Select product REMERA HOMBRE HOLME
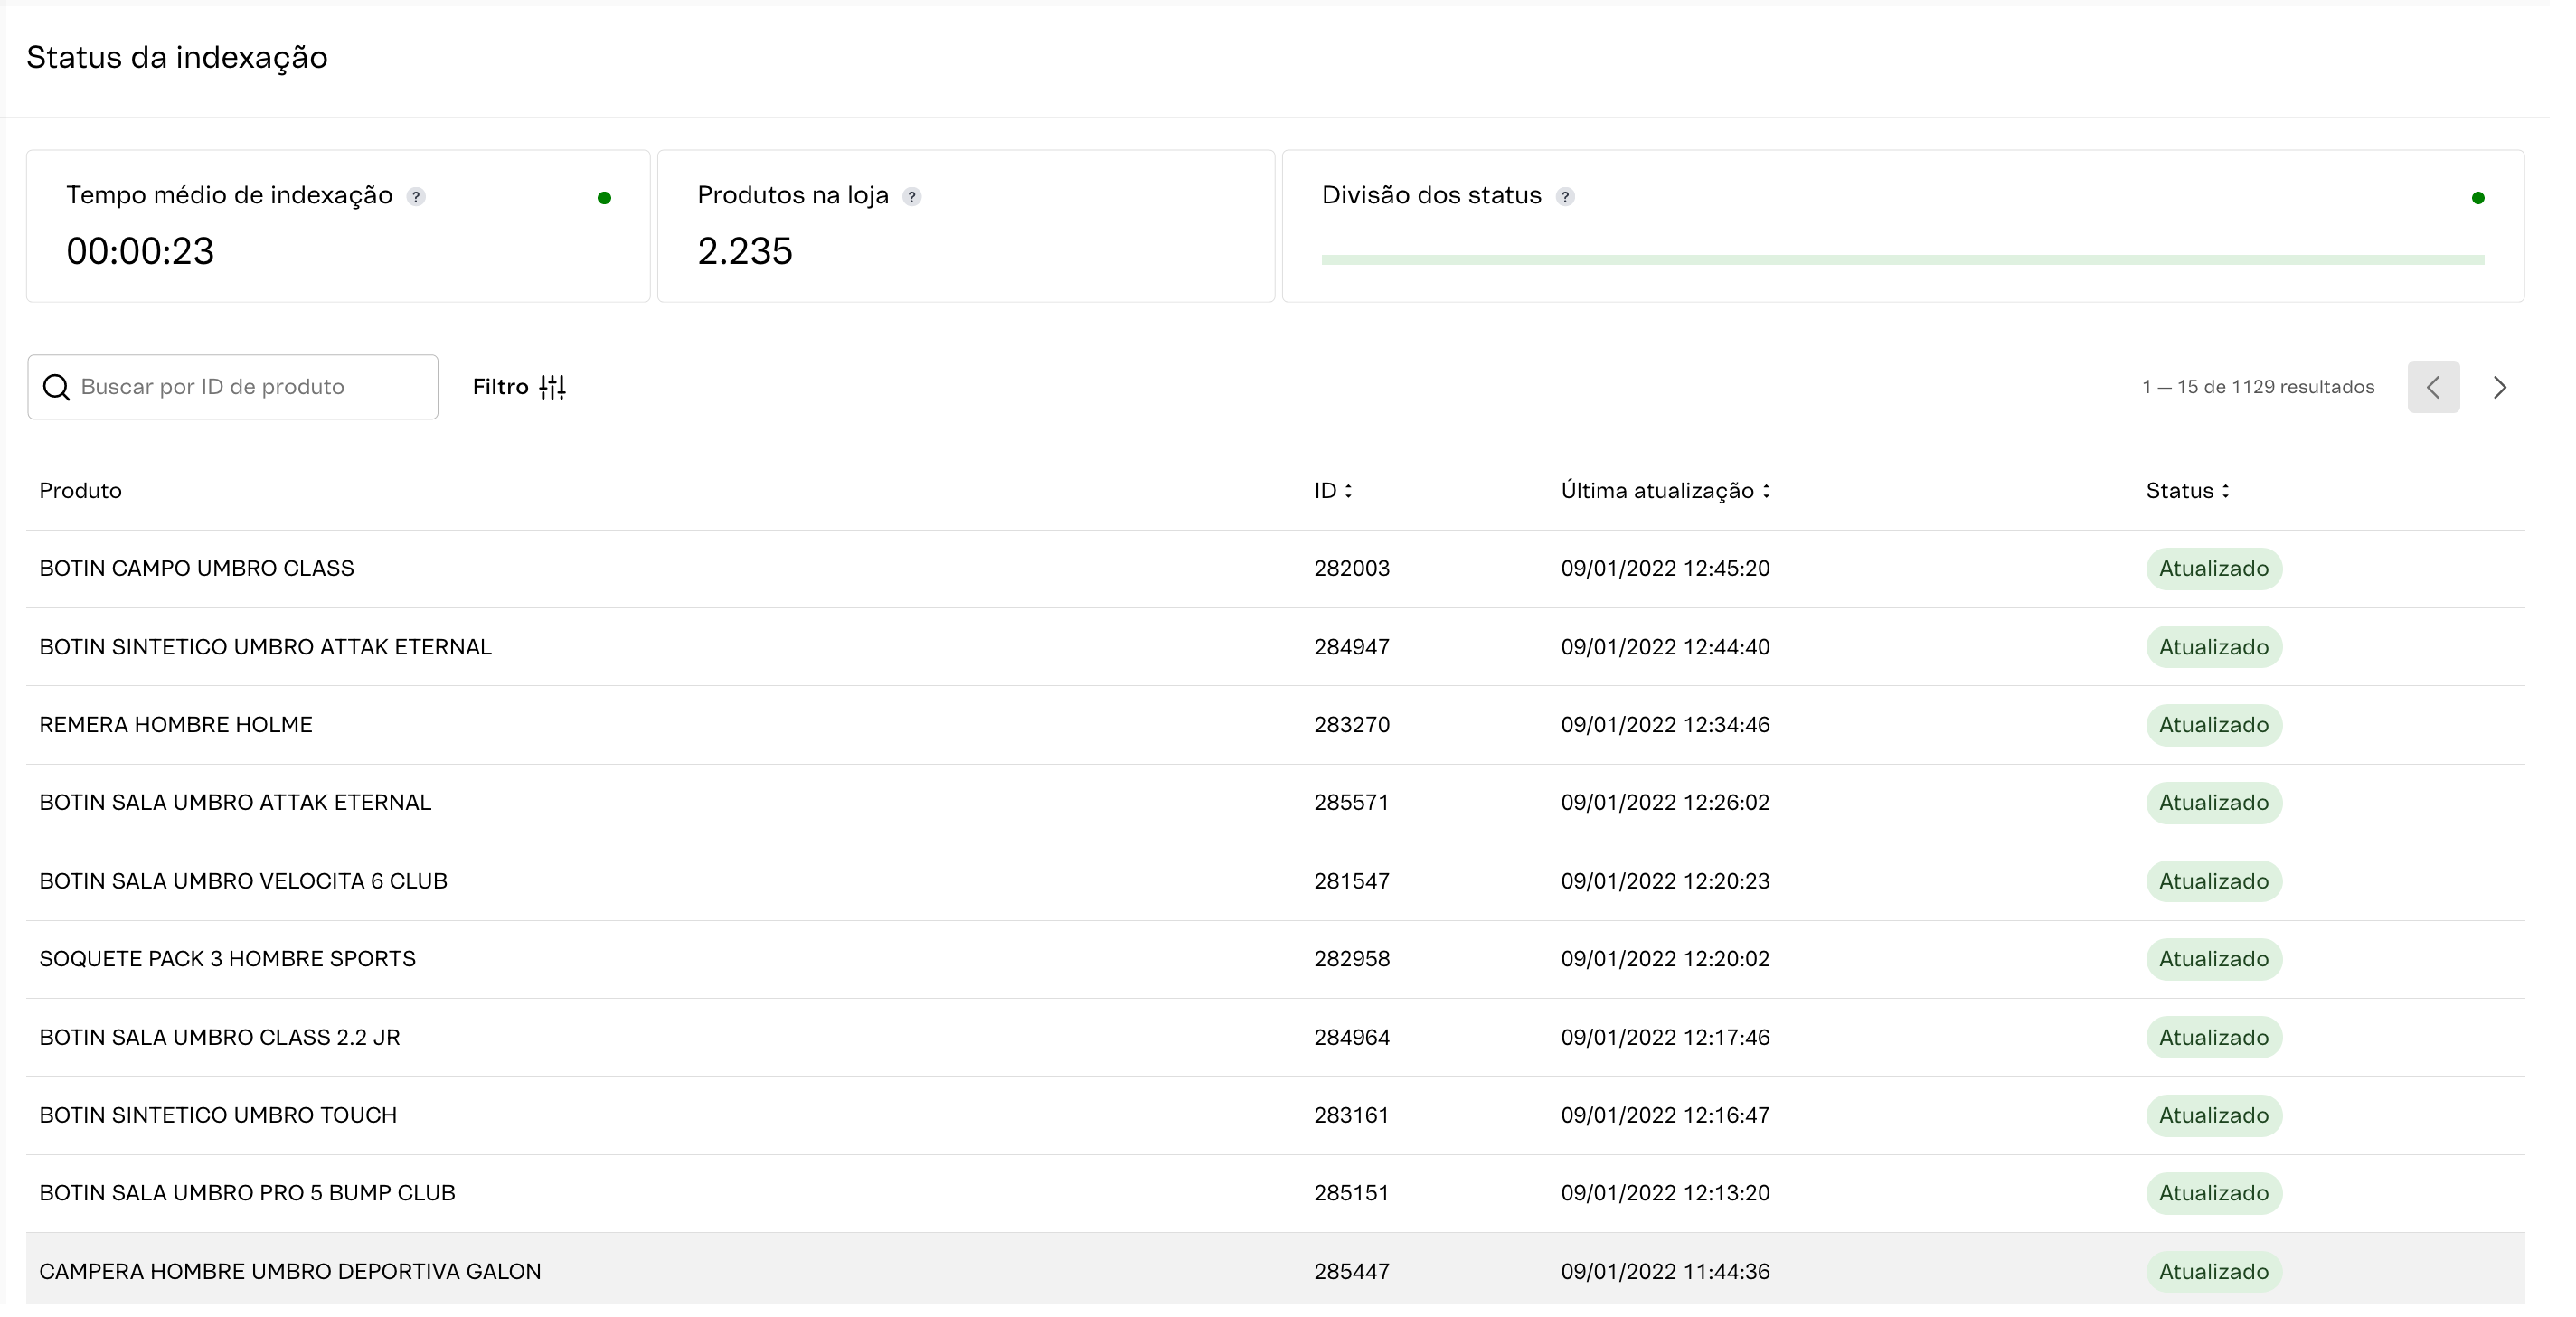 (x=176, y=725)
